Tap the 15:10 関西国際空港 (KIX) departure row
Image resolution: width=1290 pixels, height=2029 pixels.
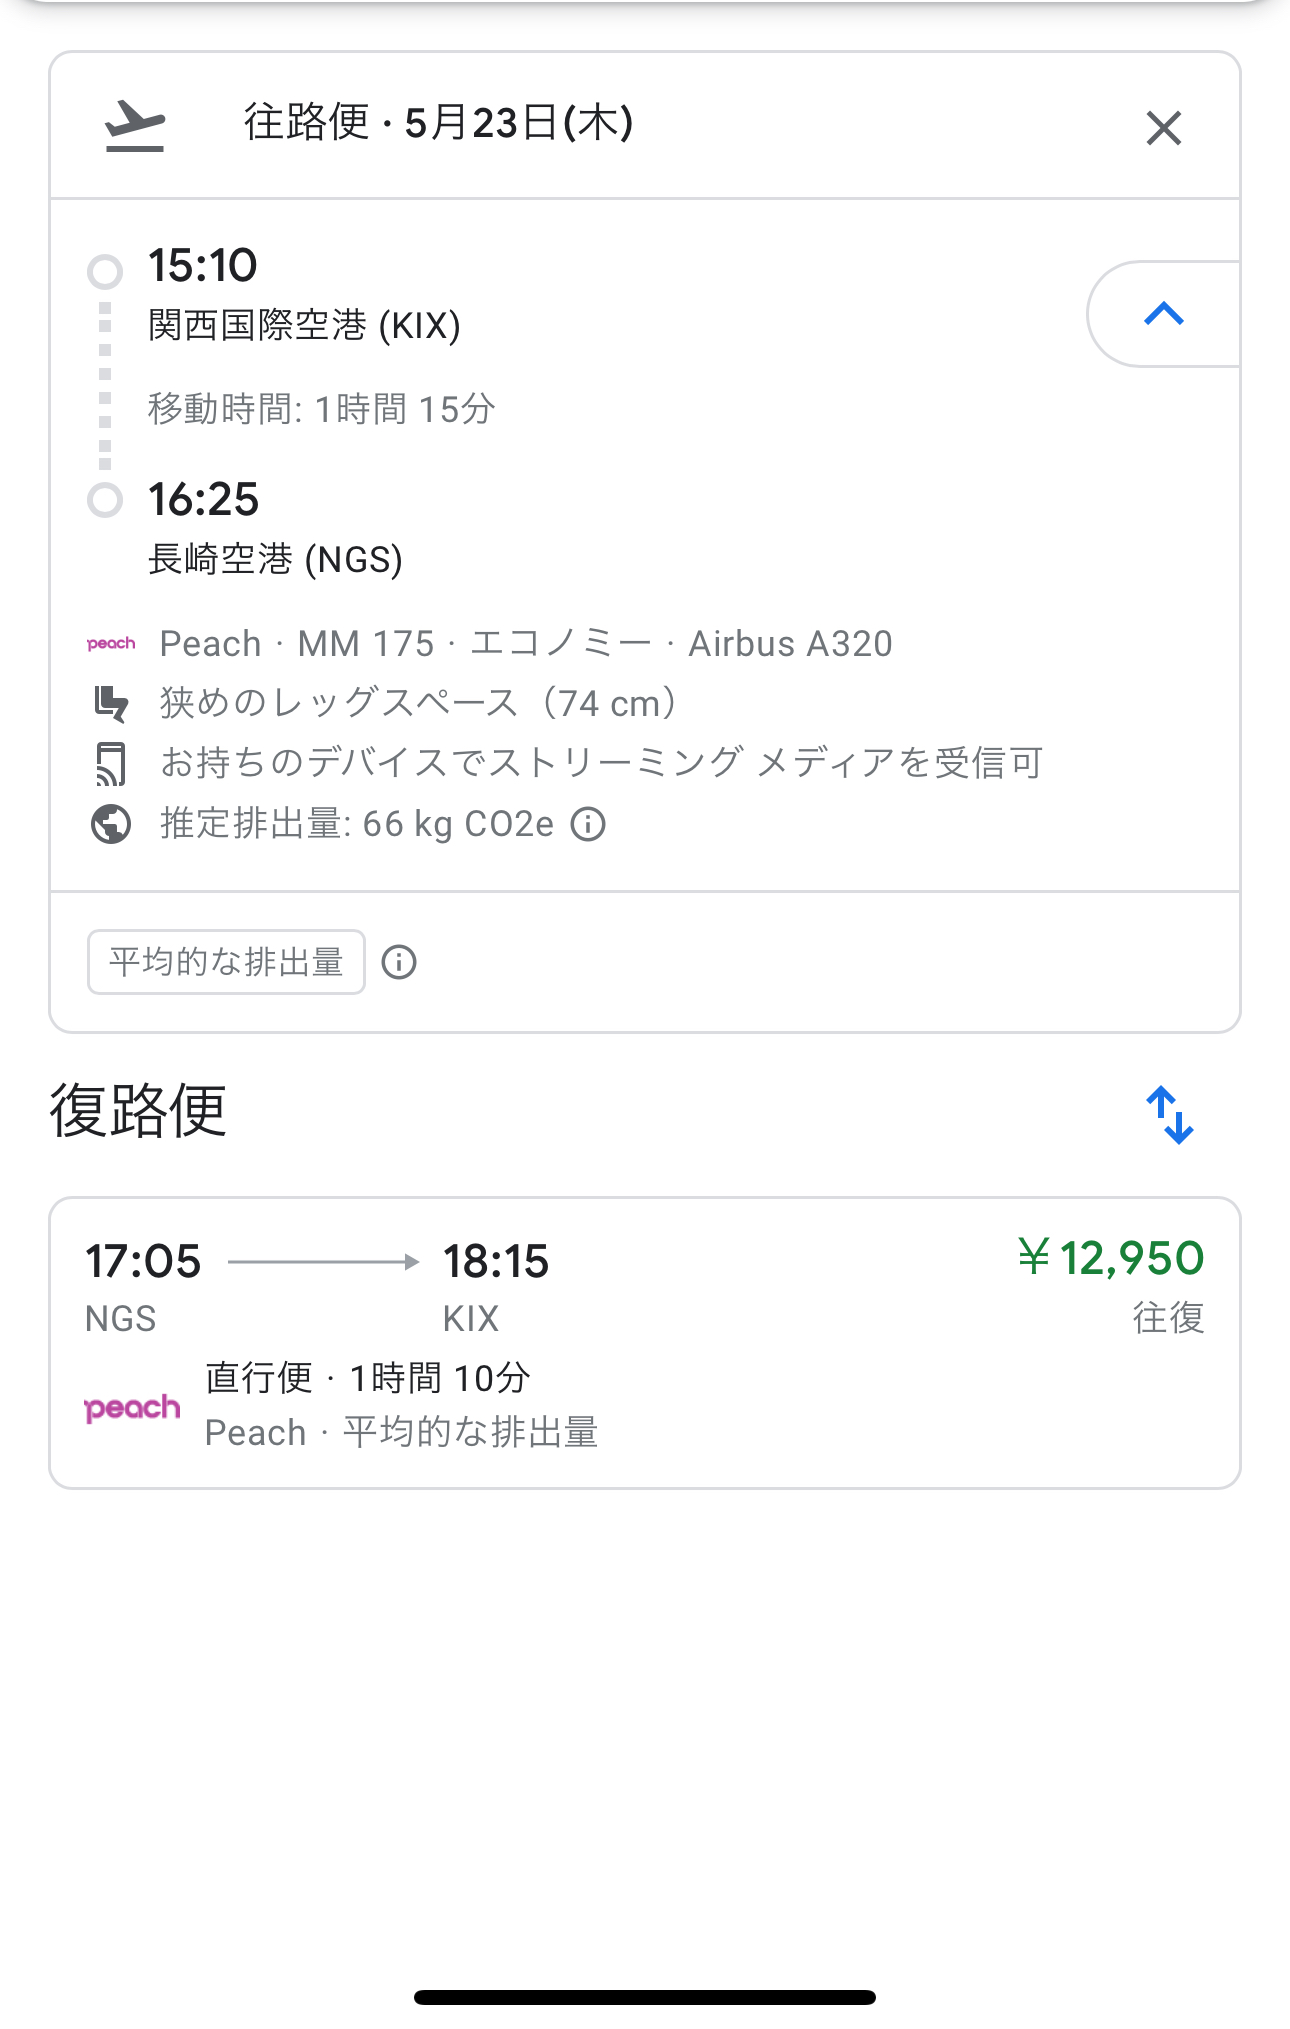pyautogui.click(x=304, y=295)
